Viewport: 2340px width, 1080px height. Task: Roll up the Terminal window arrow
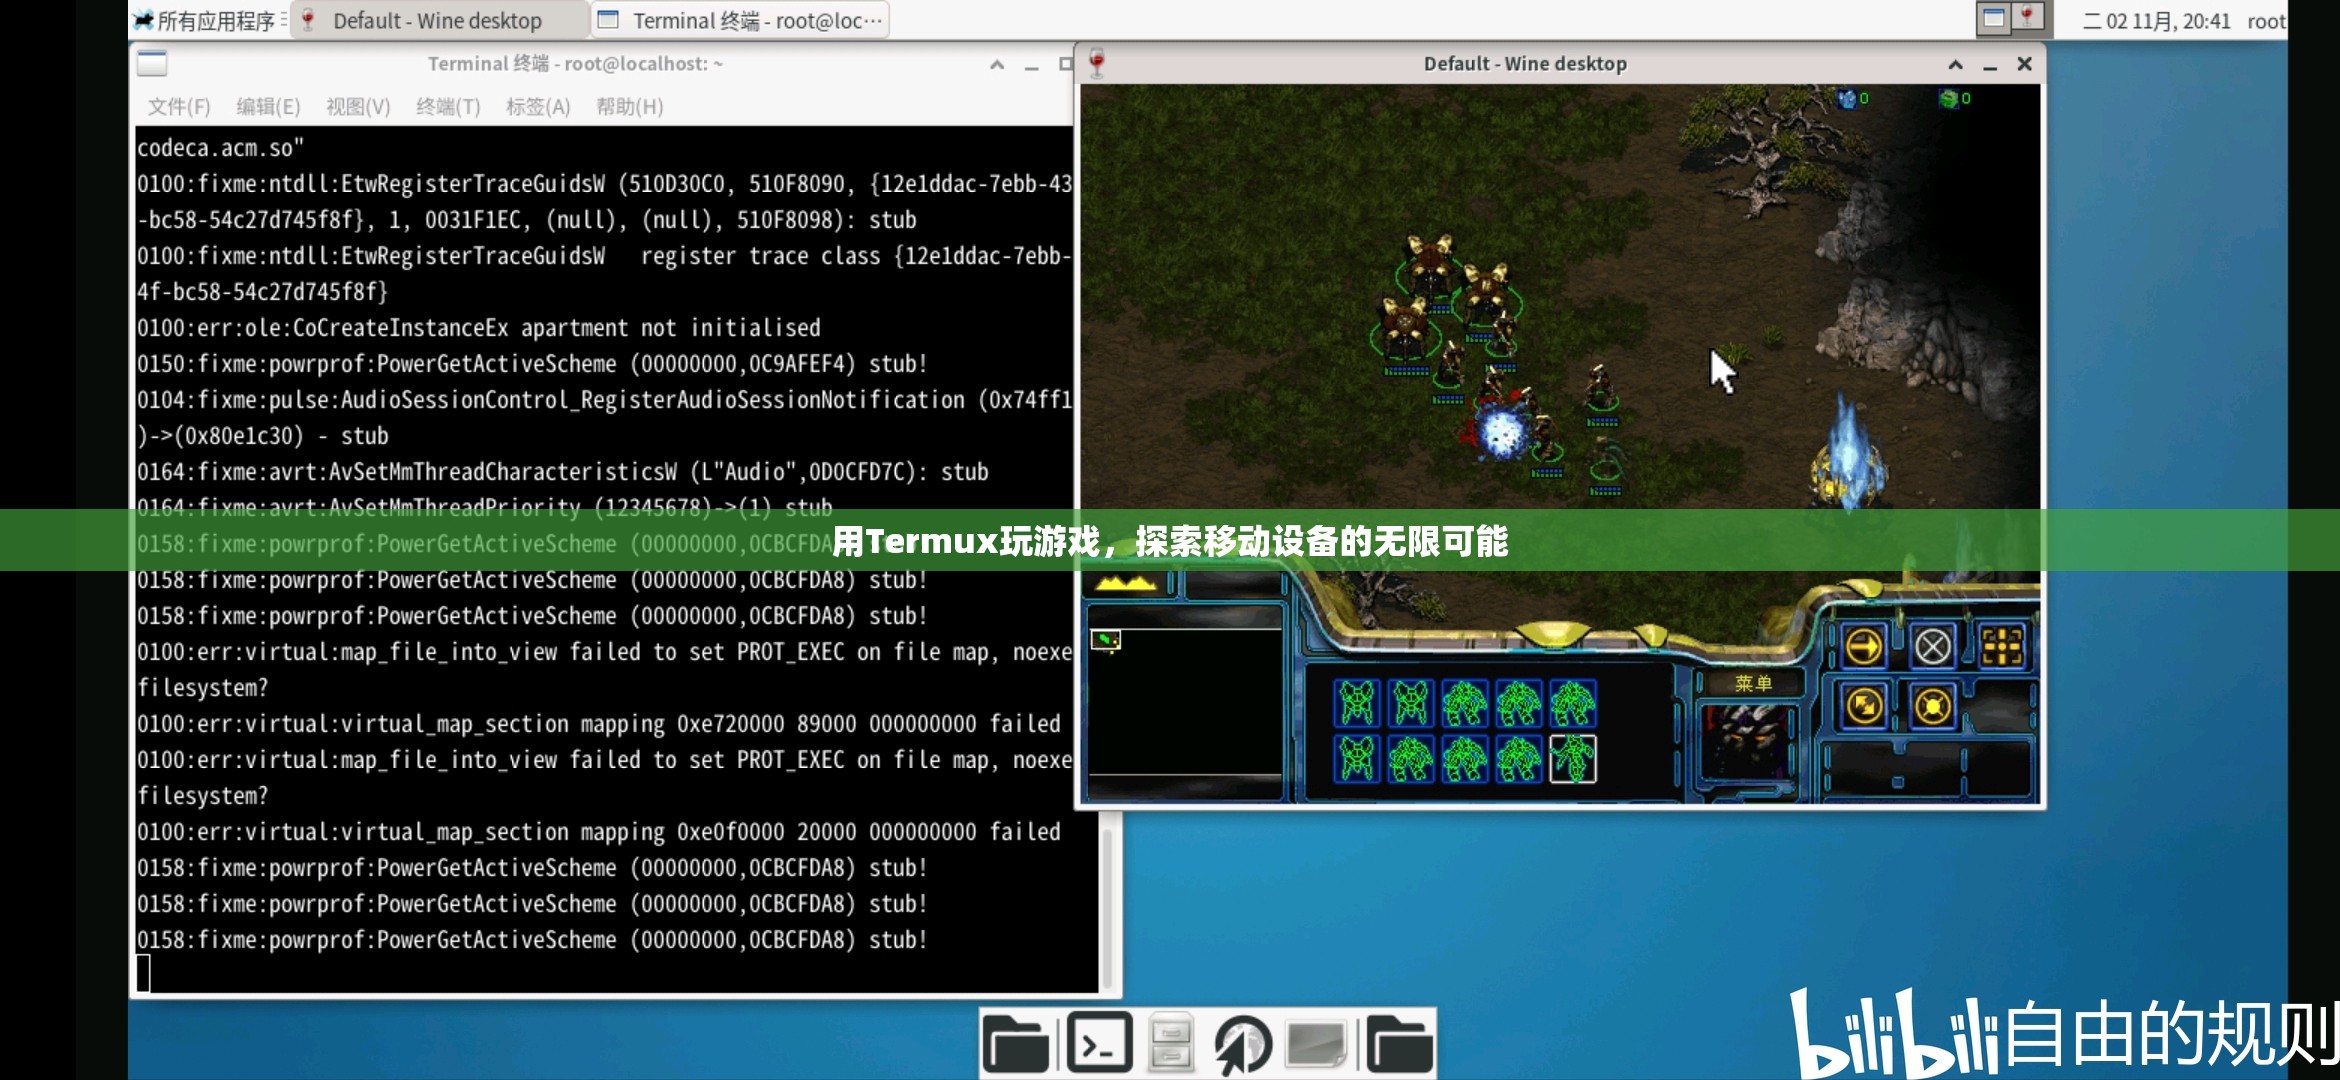coord(997,66)
